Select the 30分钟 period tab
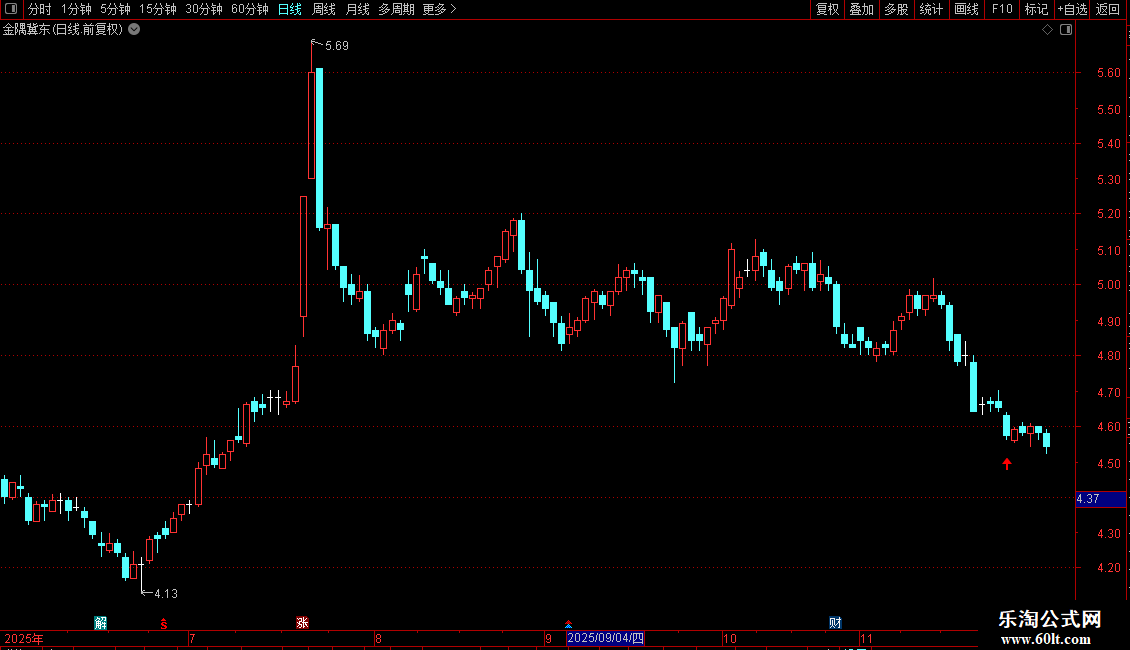This screenshot has width=1130, height=650. click(x=204, y=9)
